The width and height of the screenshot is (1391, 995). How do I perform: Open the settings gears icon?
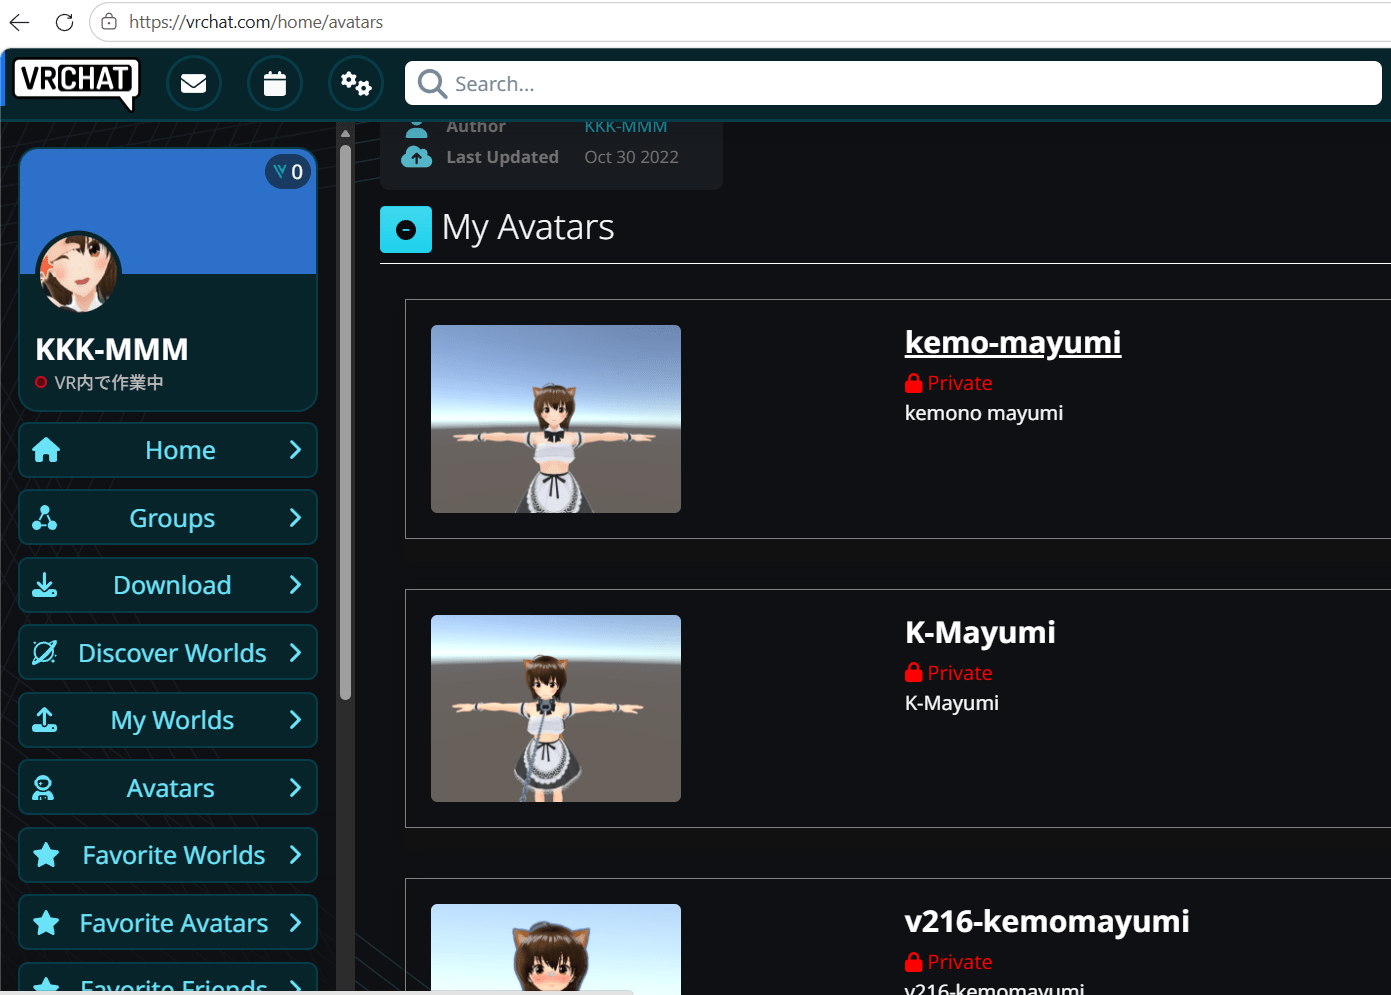[x=356, y=83]
